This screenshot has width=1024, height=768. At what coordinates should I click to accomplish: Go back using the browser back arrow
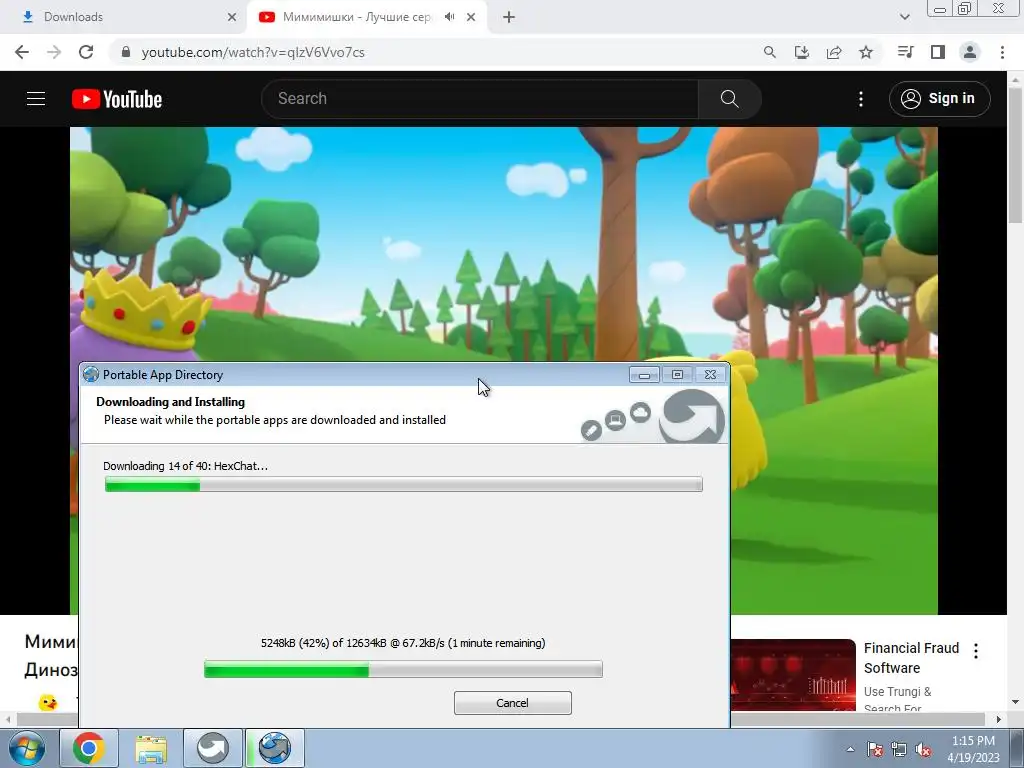(22, 52)
